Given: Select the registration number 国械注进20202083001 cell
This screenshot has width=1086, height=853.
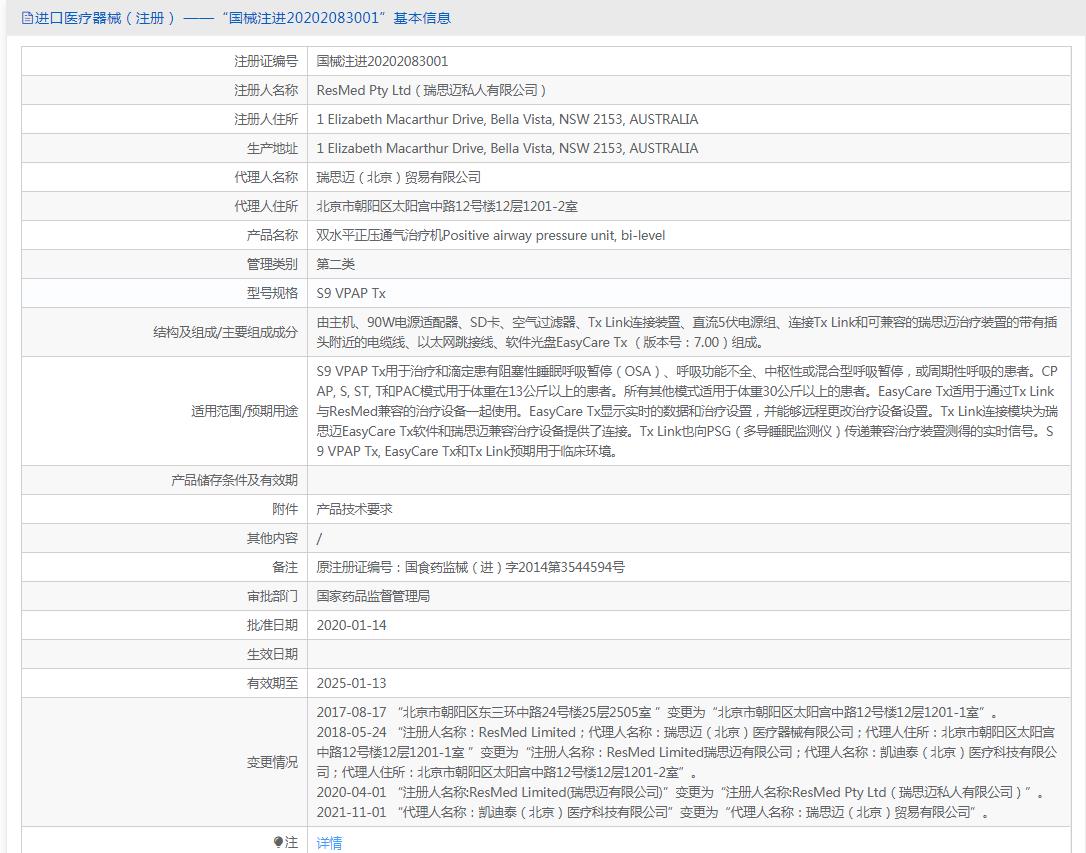Looking at the screenshot, I should [x=382, y=61].
